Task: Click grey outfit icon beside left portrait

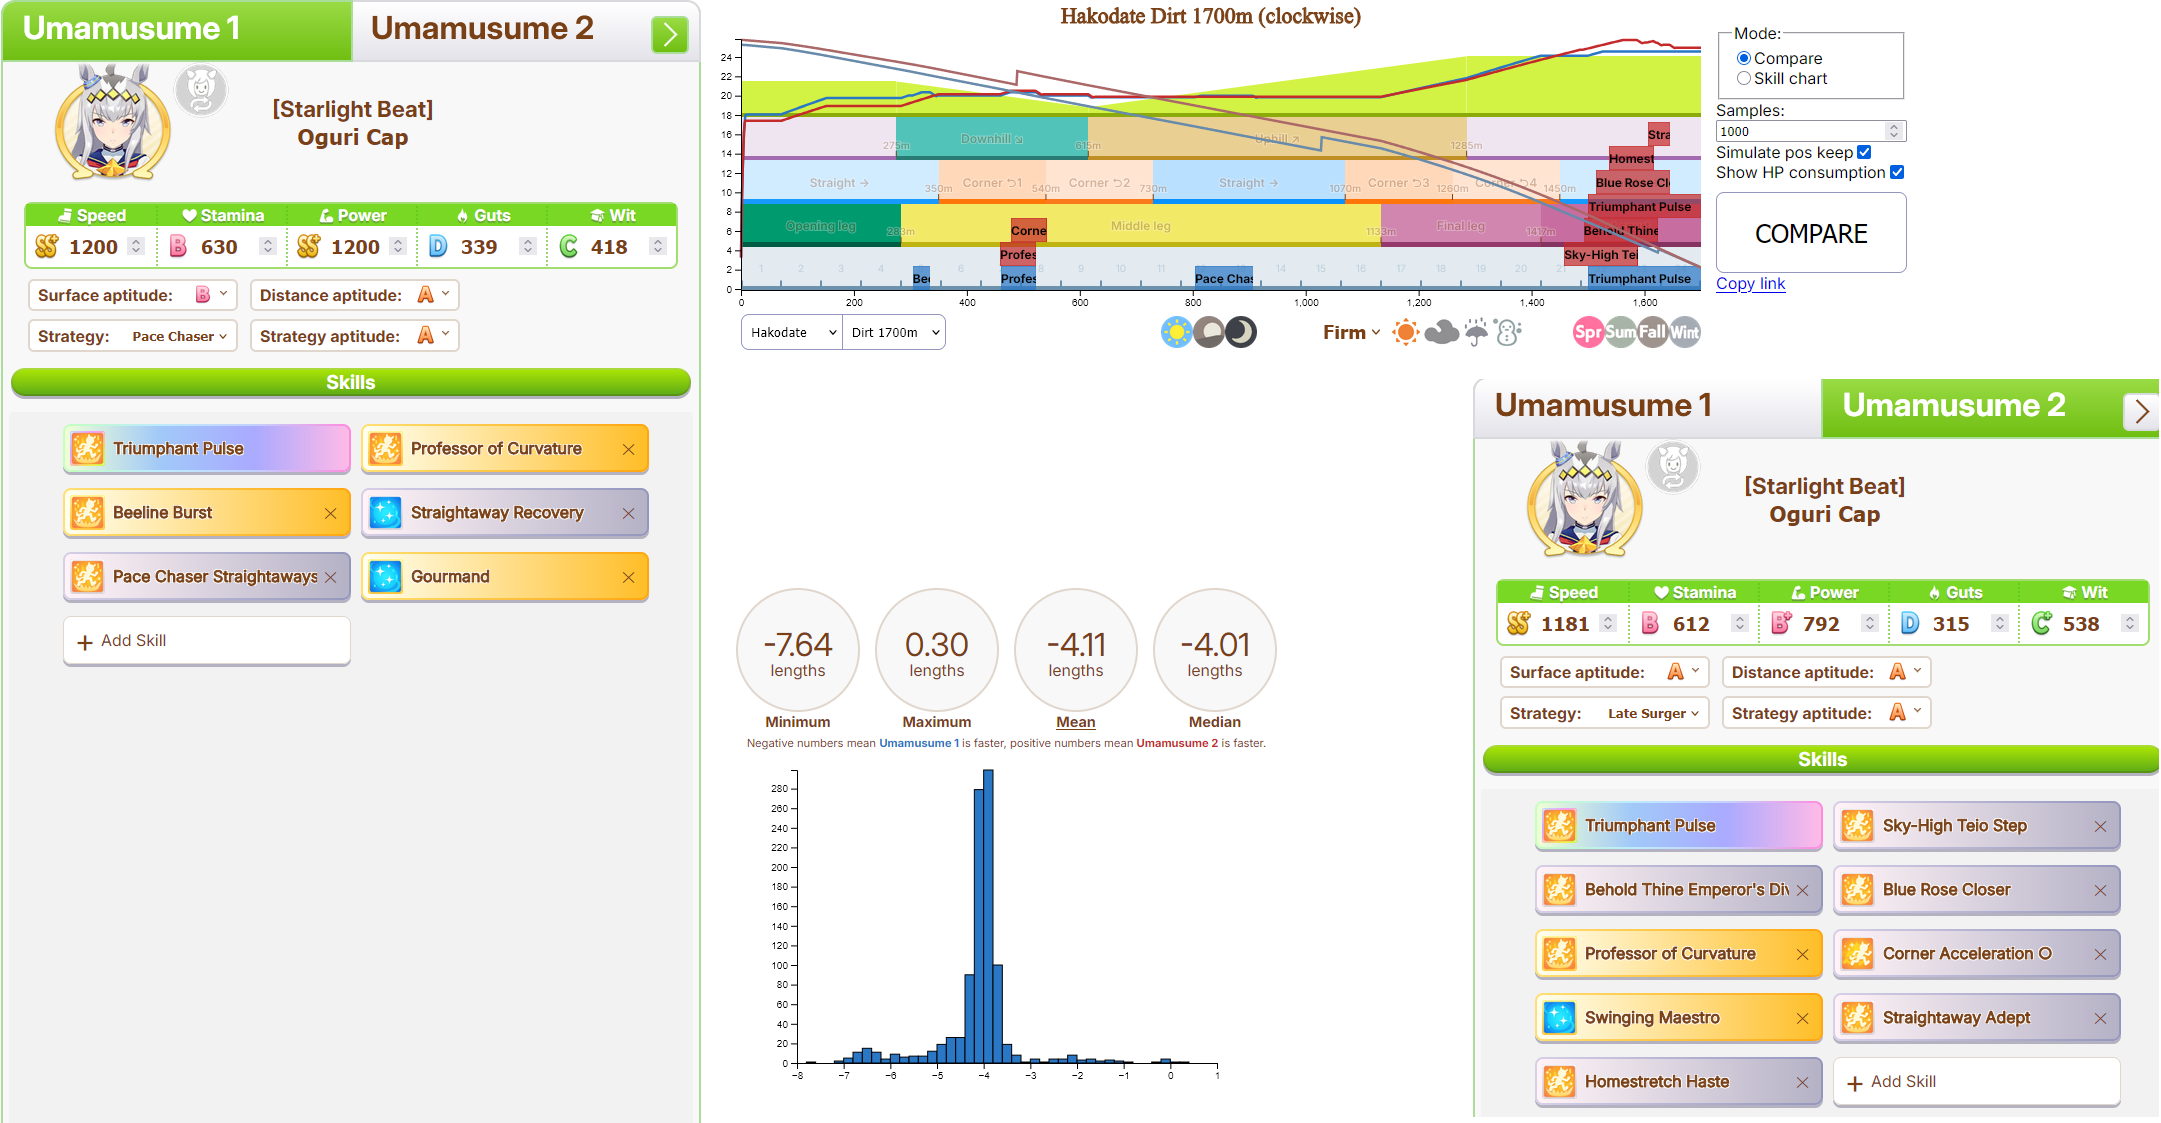Action: [201, 91]
